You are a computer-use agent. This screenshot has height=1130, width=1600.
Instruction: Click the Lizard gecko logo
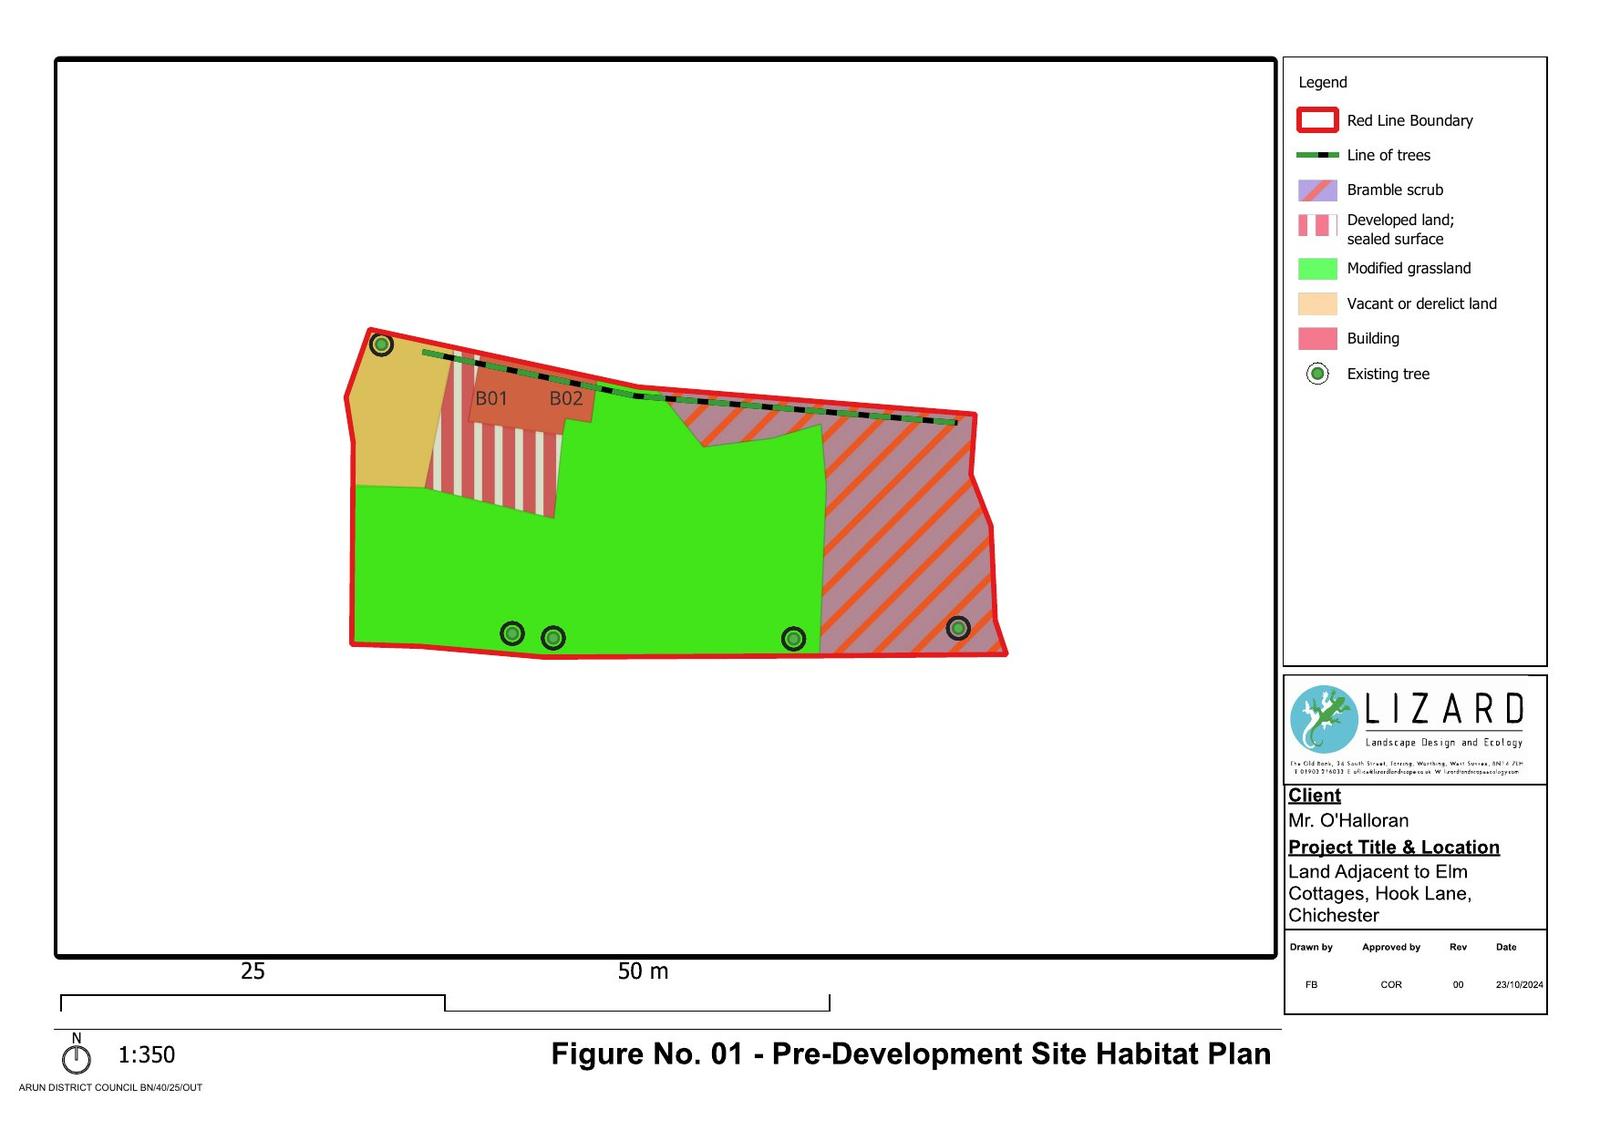[x=1324, y=719]
